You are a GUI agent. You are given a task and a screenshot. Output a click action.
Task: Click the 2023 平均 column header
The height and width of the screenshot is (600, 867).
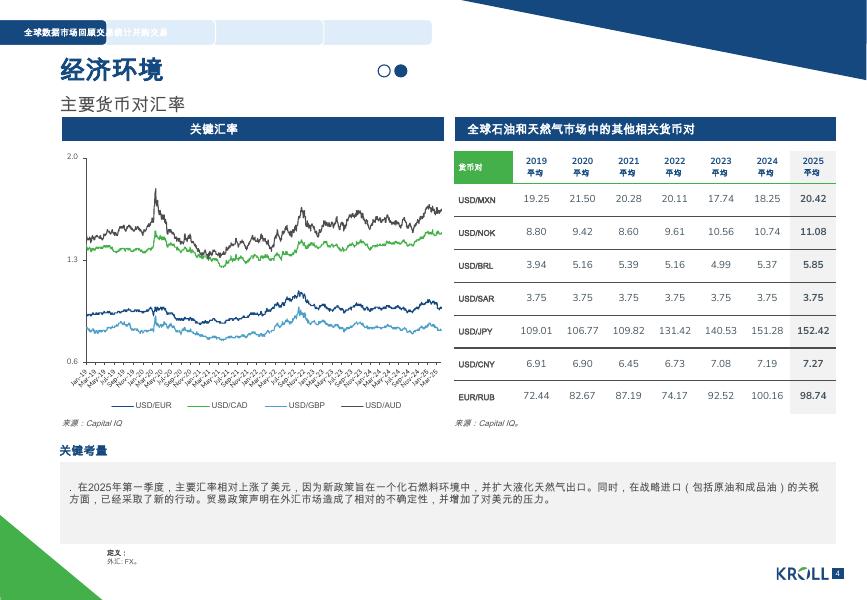point(720,166)
